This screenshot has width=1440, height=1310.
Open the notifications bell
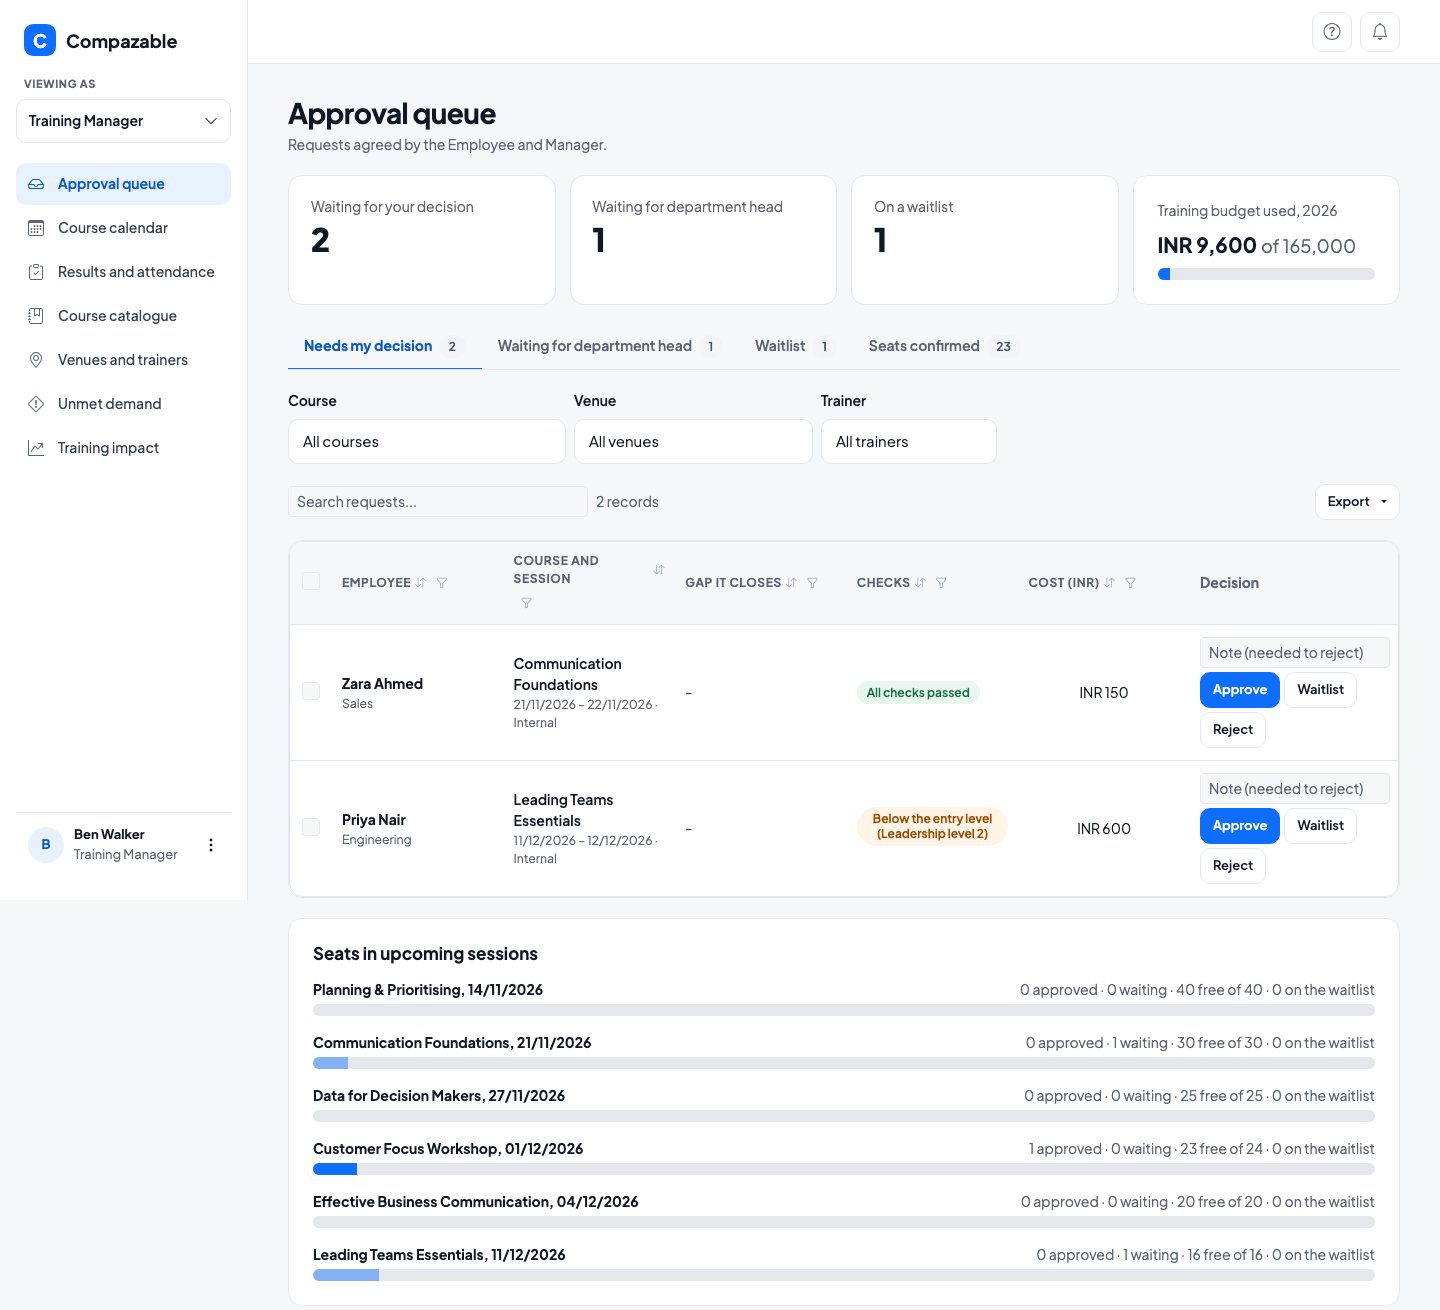1380,32
